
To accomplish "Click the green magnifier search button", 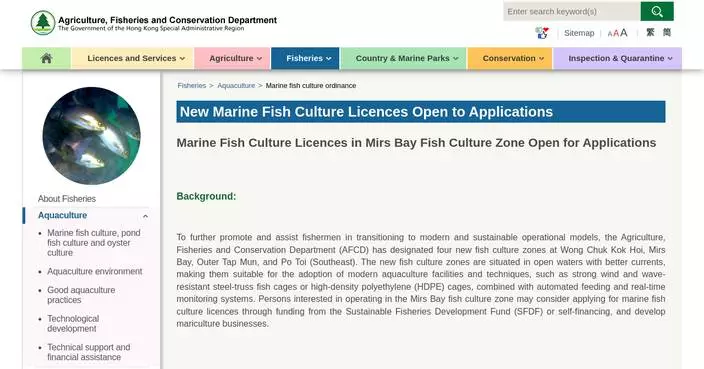I will click(657, 11).
